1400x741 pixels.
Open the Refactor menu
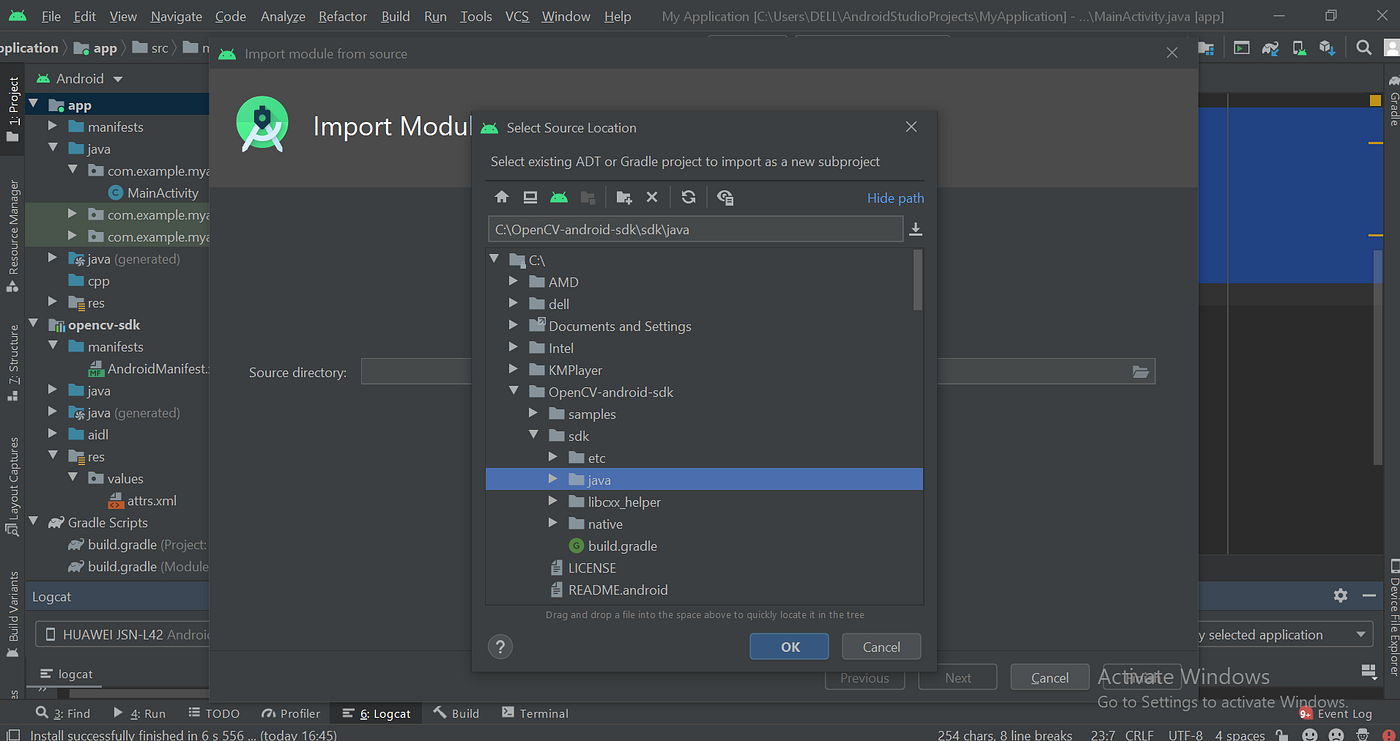coord(343,16)
